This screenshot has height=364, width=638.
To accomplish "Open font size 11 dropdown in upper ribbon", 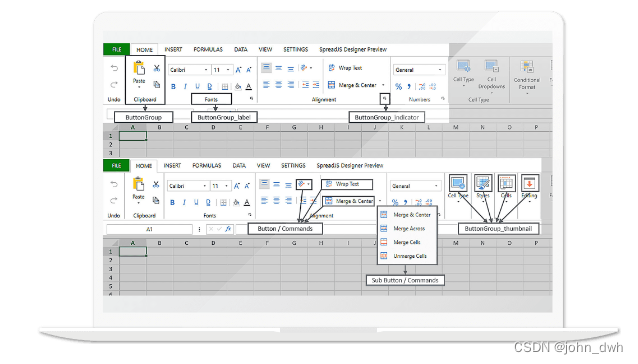I will 228,70.
